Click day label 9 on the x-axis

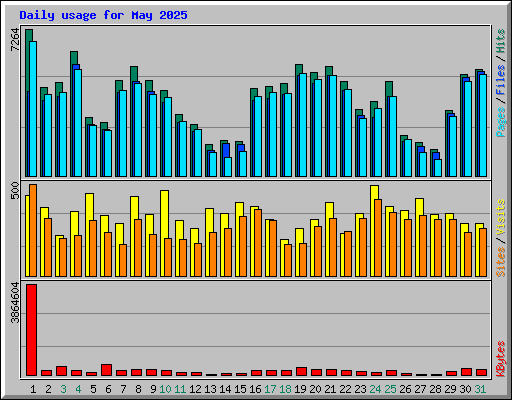coord(153,389)
